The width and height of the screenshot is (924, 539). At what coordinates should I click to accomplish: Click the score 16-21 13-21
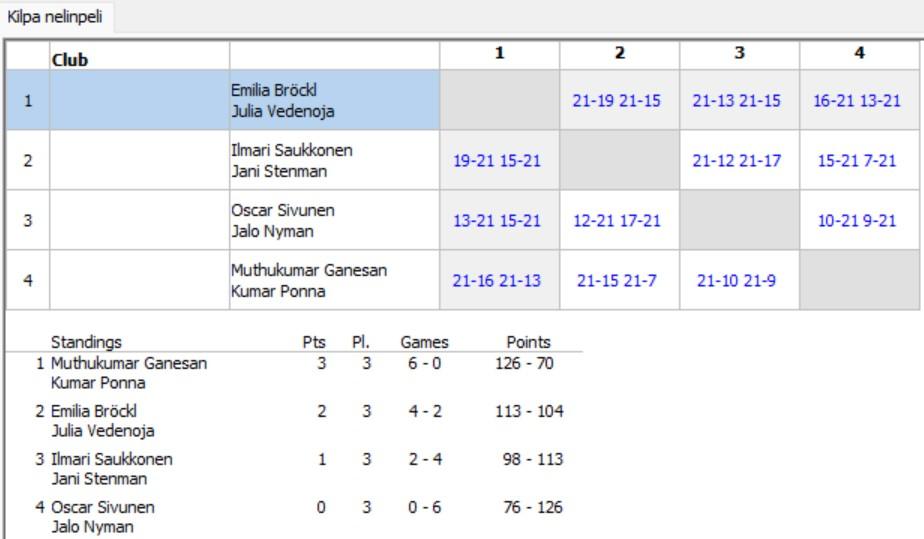point(857,101)
